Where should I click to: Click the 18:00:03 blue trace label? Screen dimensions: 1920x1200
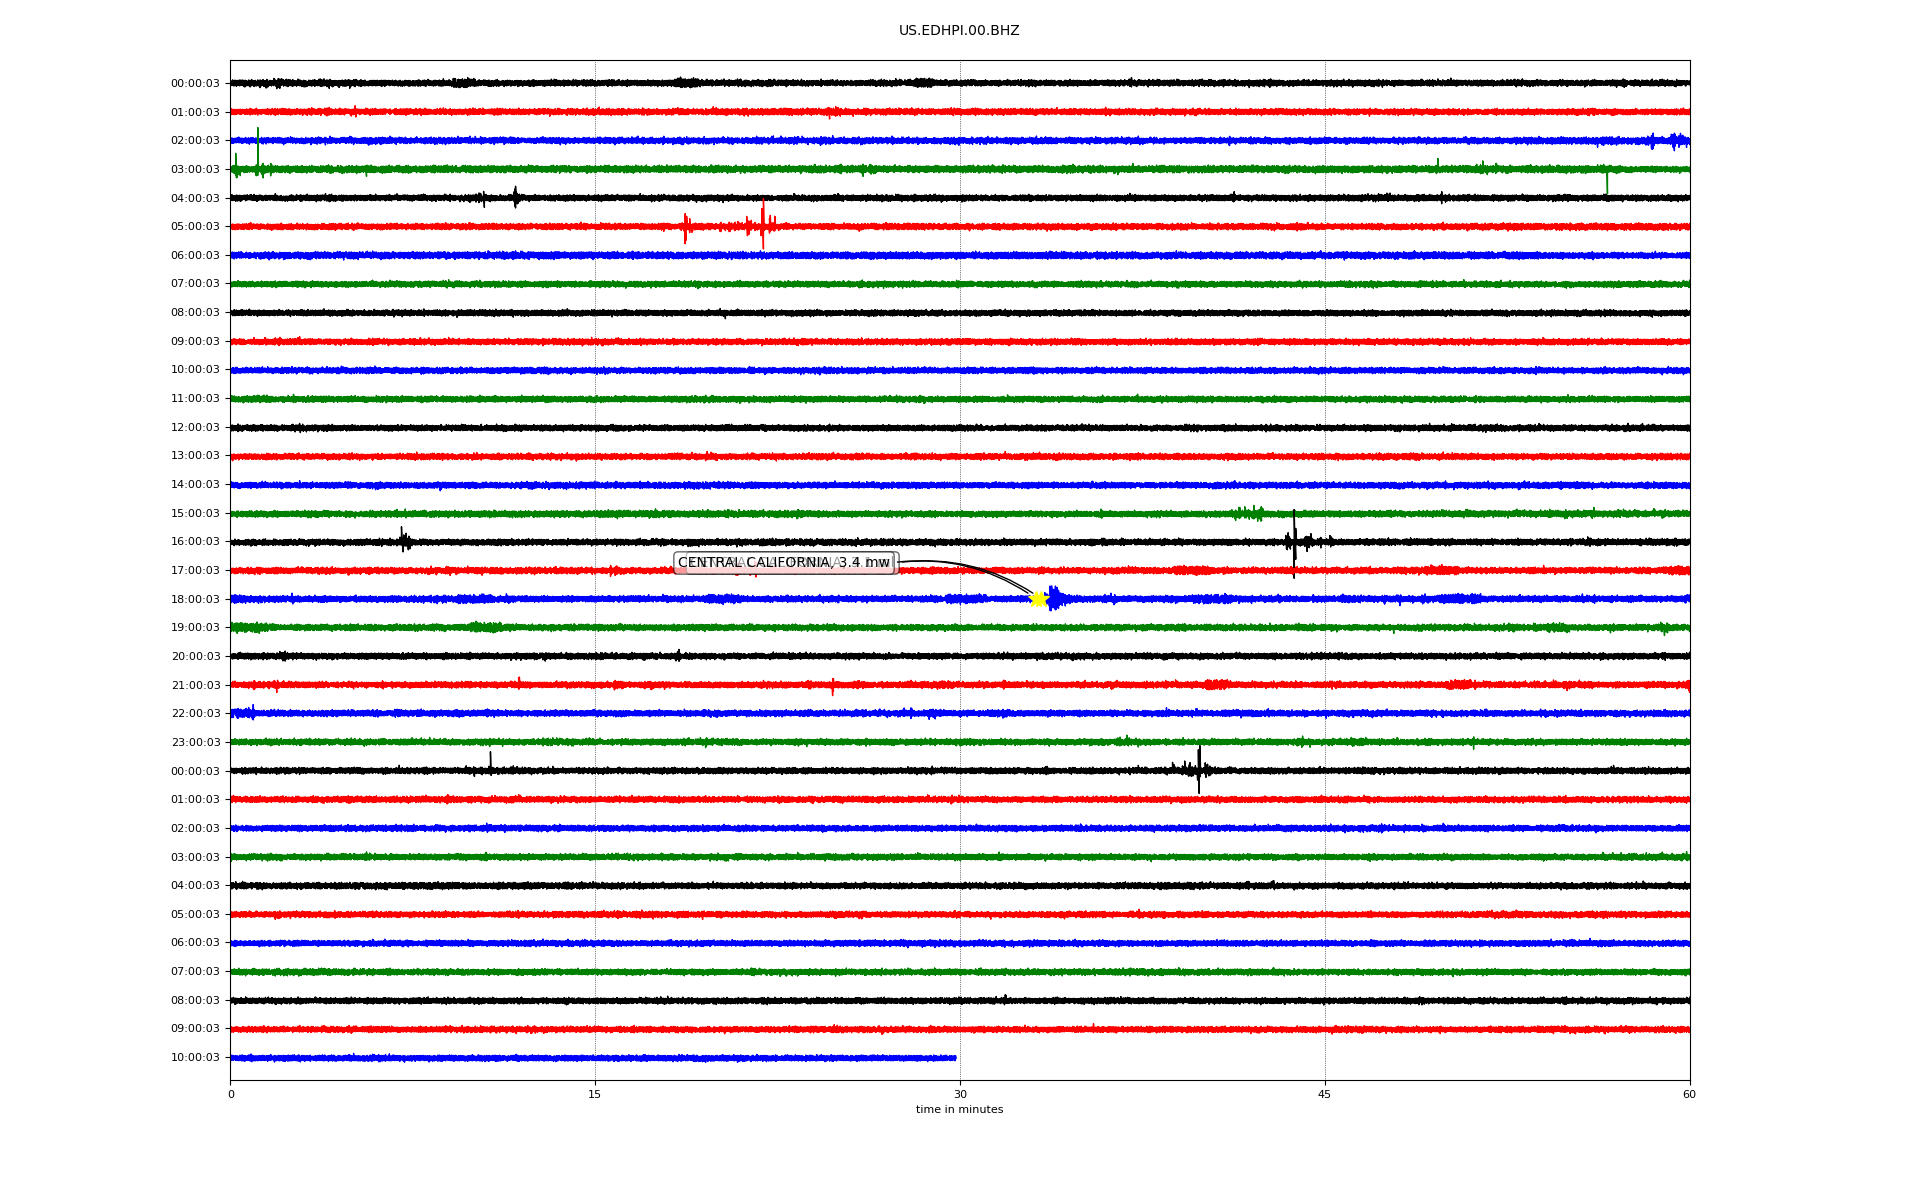[x=195, y=599]
